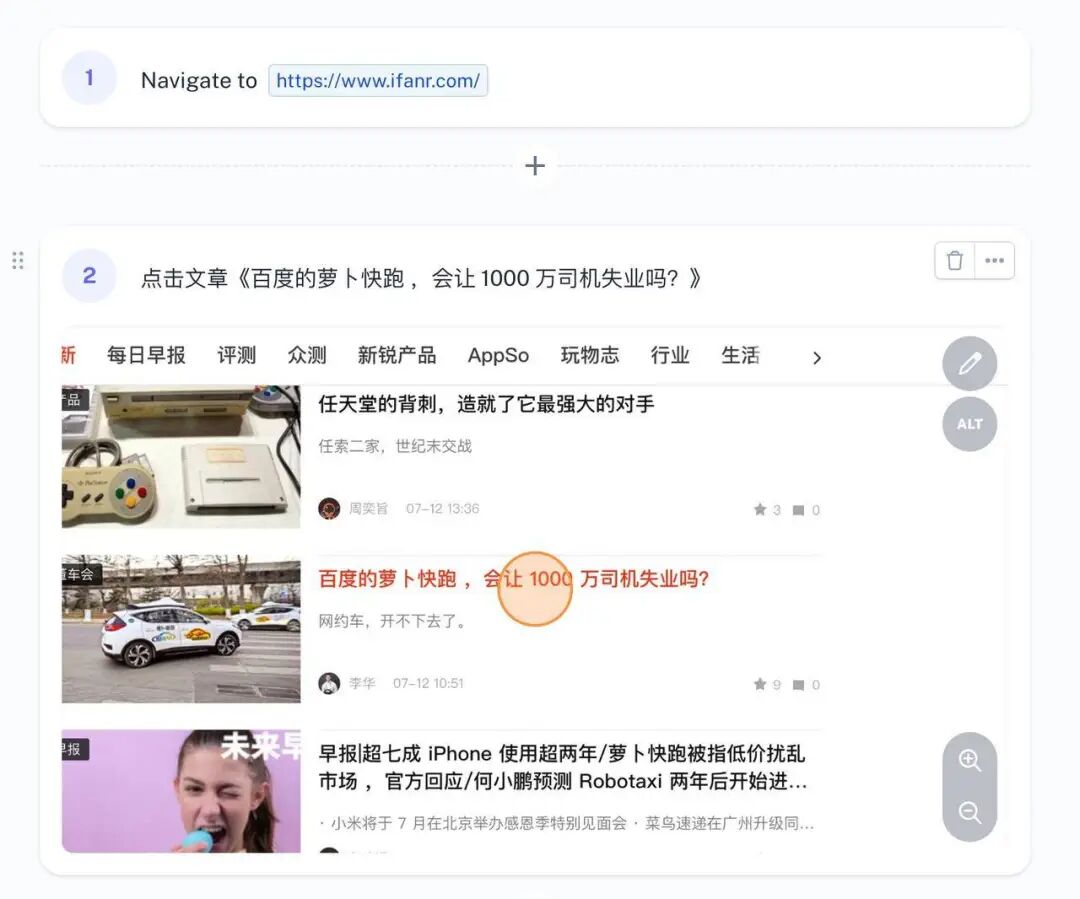The width and height of the screenshot is (1080, 899).
Task: Open the three-dots more options menu
Action: [x=994, y=261]
